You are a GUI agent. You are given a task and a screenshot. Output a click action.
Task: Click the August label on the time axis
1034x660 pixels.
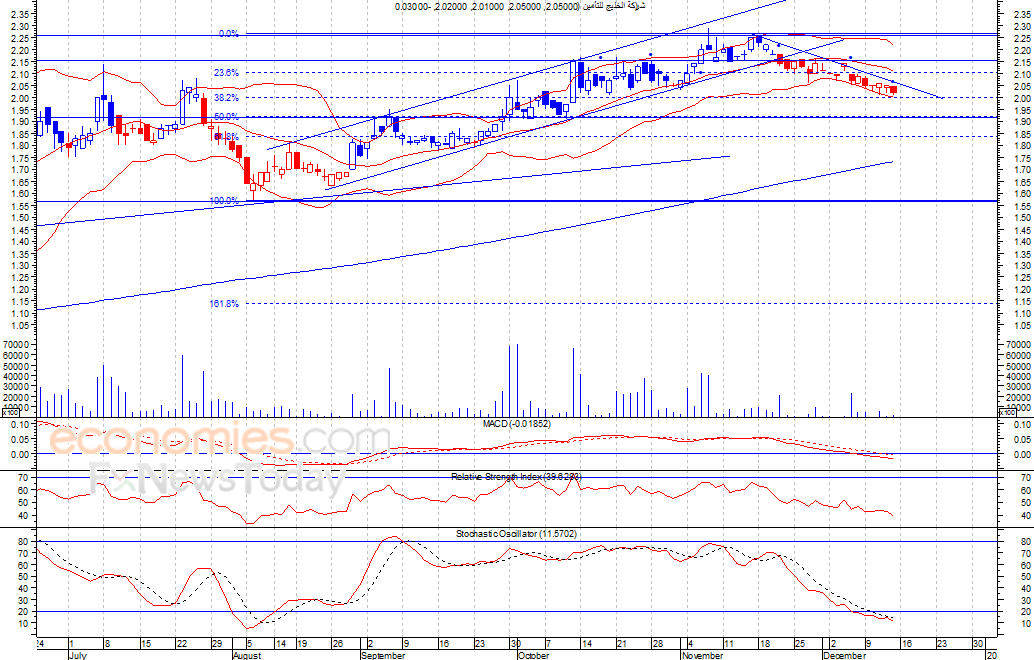click(x=247, y=655)
